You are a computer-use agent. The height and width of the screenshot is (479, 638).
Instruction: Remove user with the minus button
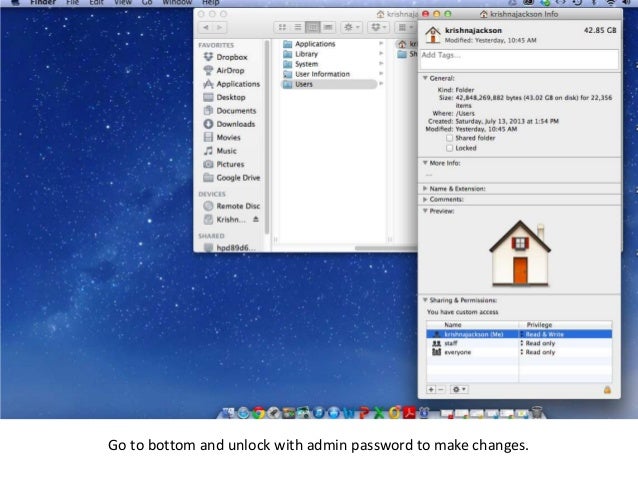tap(440, 389)
